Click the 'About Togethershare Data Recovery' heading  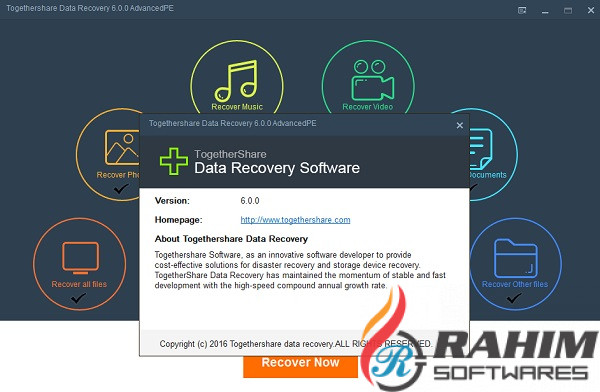click(231, 239)
